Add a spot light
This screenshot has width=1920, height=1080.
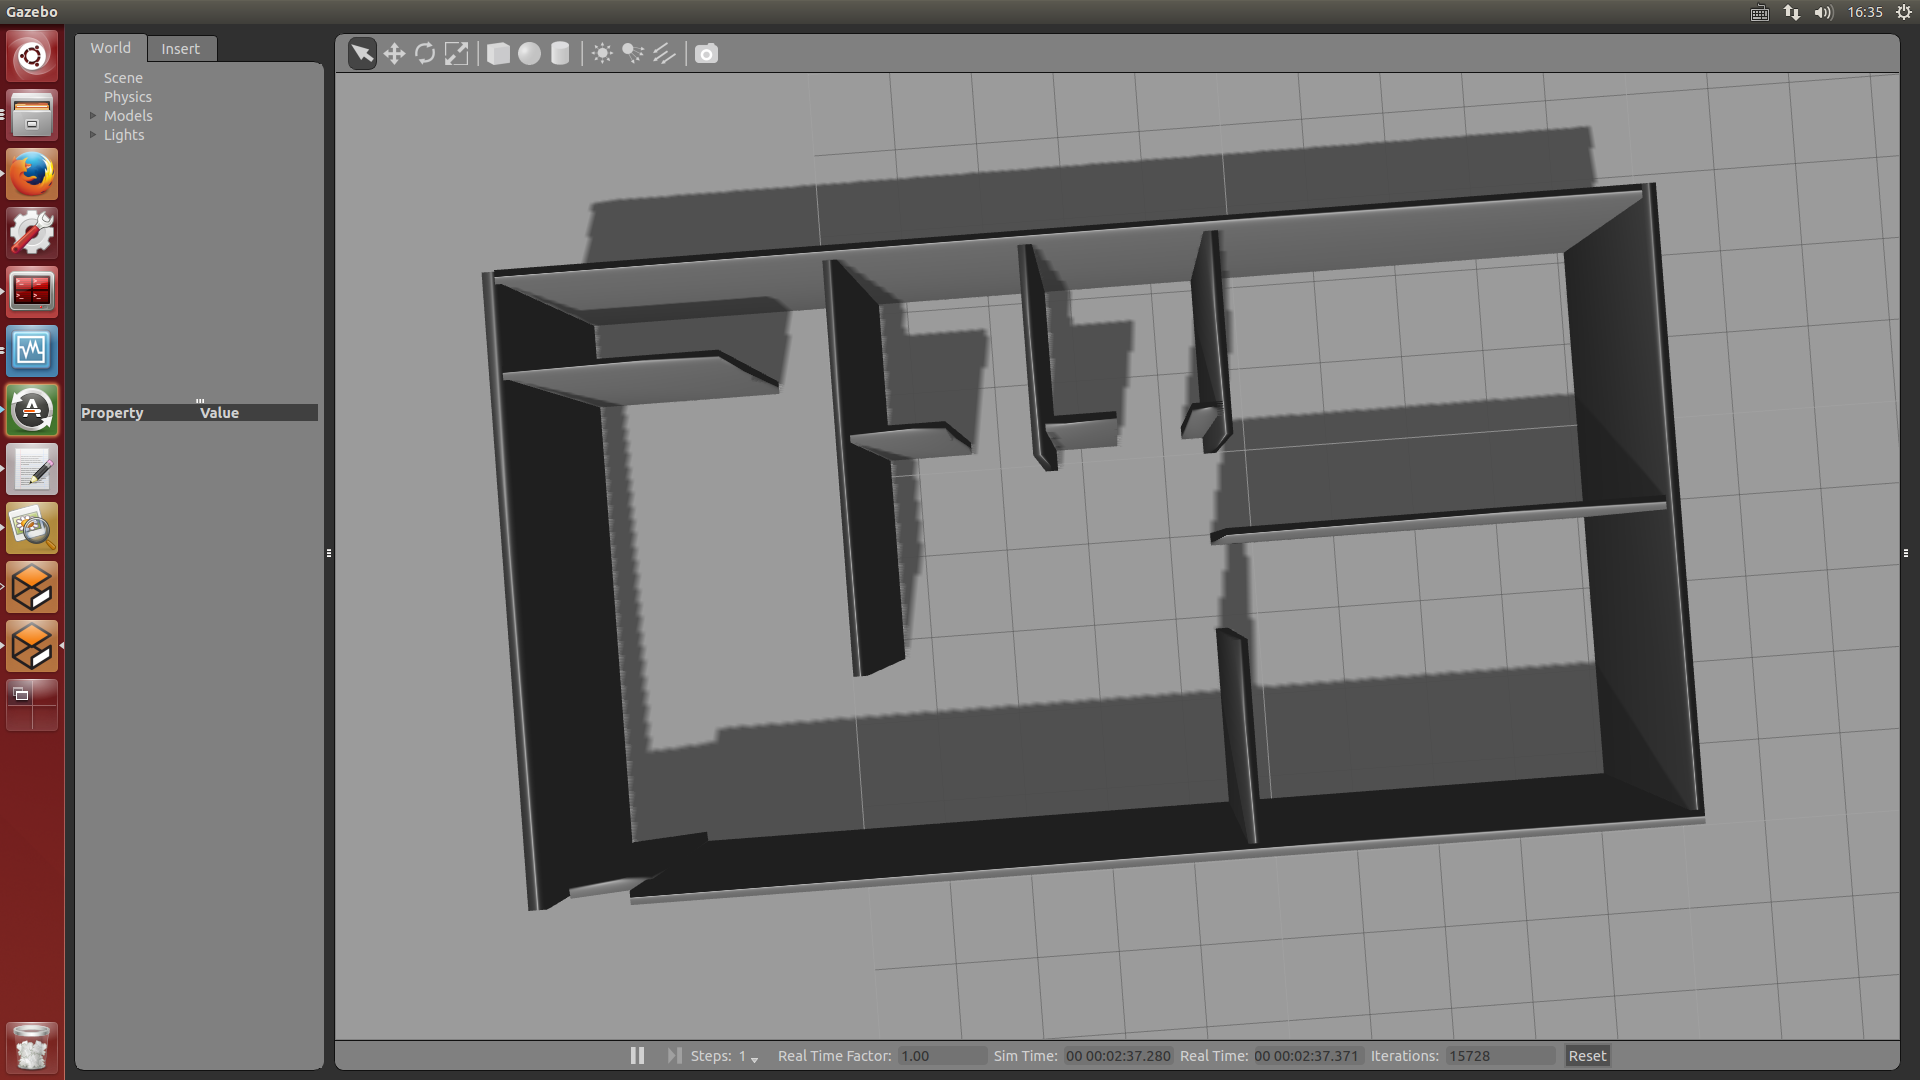(633, 53)
